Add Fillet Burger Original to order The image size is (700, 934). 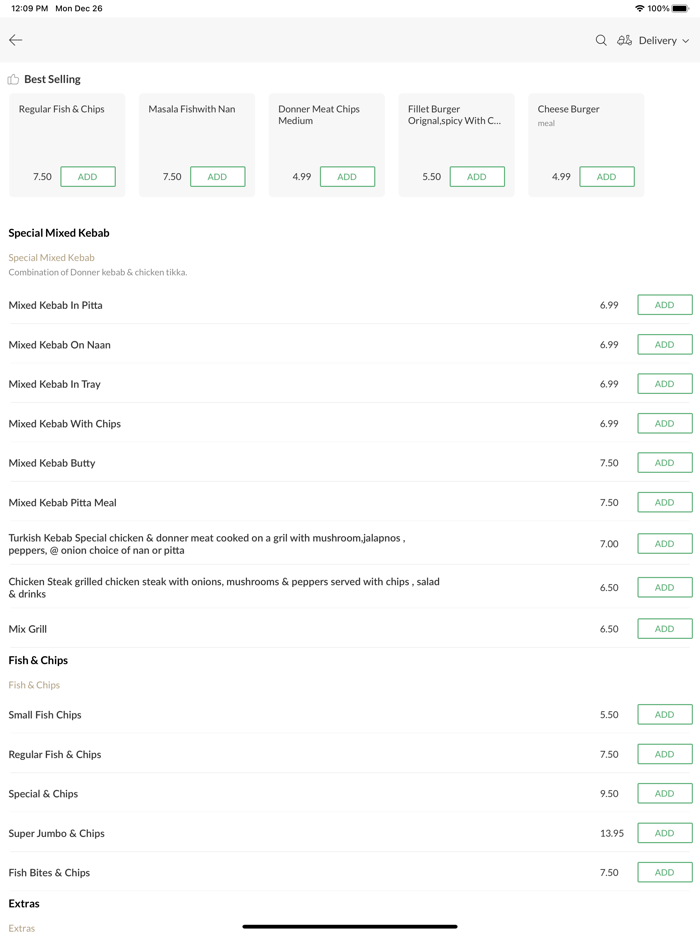(477, 177)
